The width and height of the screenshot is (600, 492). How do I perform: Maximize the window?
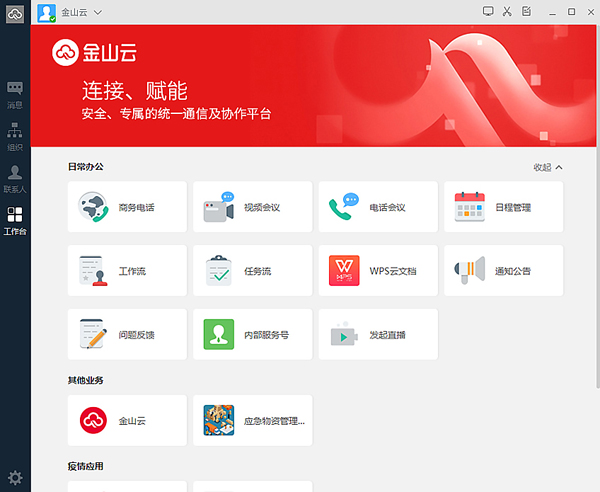tap(571, 12)
